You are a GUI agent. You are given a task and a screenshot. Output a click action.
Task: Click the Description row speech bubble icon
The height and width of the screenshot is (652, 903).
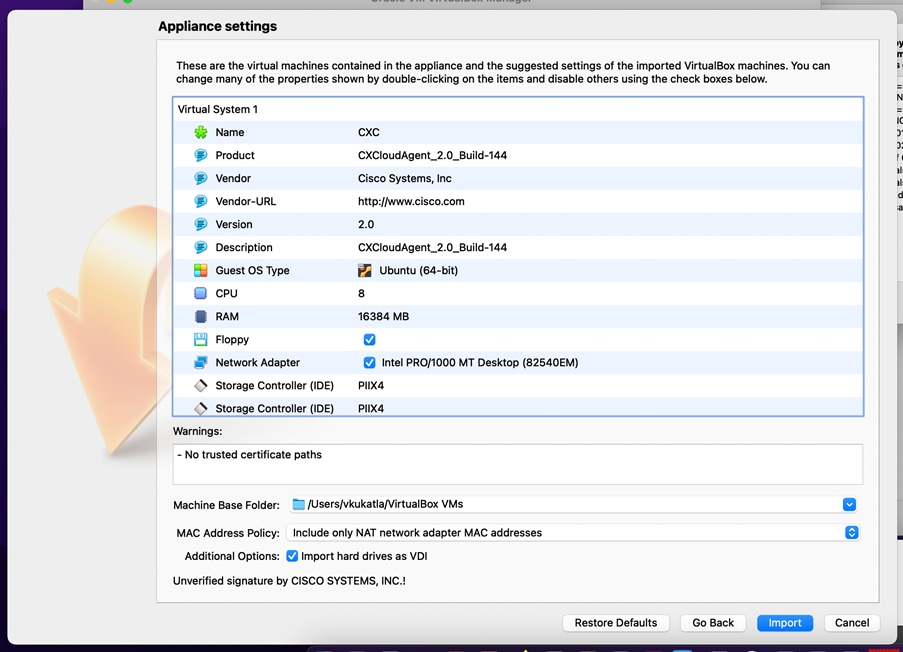click(200, 248)
